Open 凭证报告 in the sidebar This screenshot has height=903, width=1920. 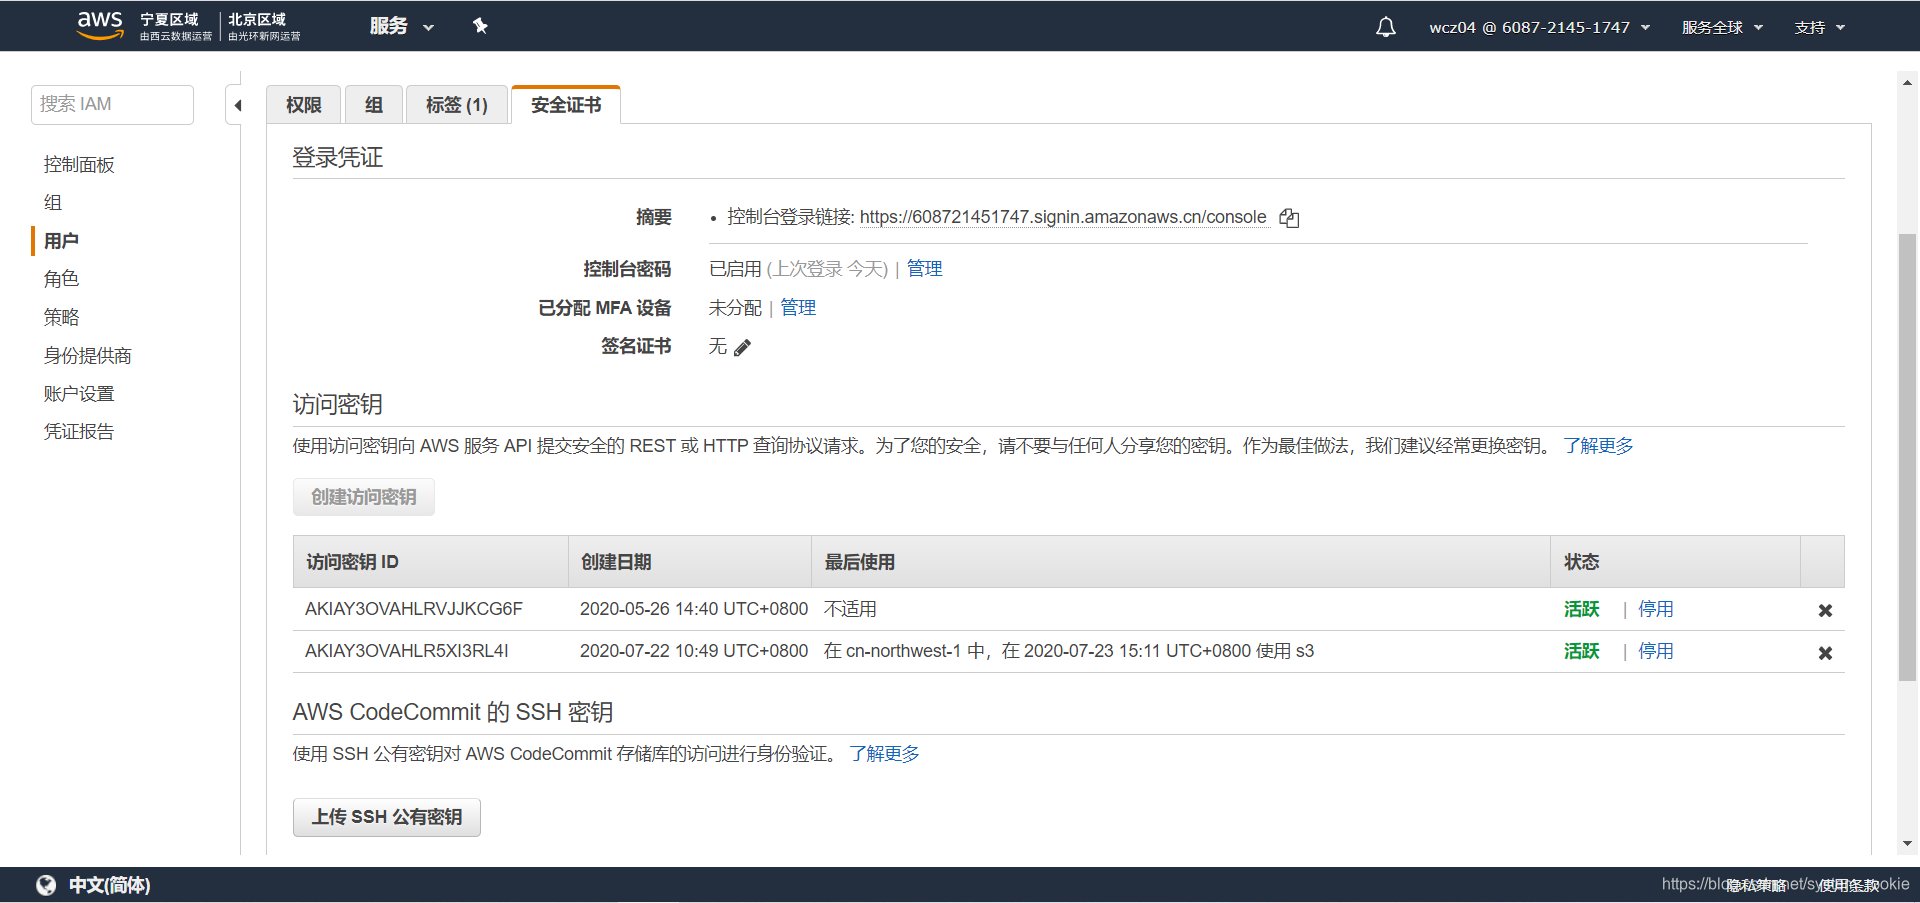point(79,432)
